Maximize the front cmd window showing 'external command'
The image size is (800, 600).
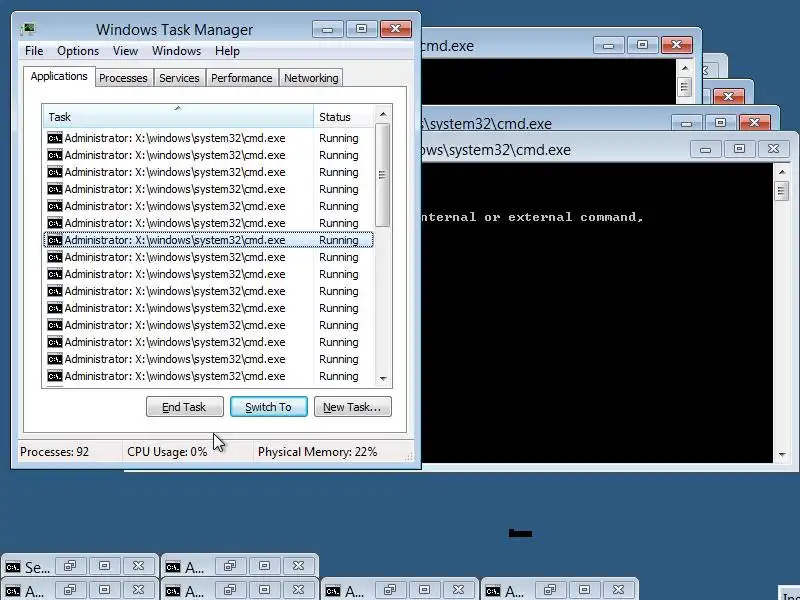click(x=739, y=149)
